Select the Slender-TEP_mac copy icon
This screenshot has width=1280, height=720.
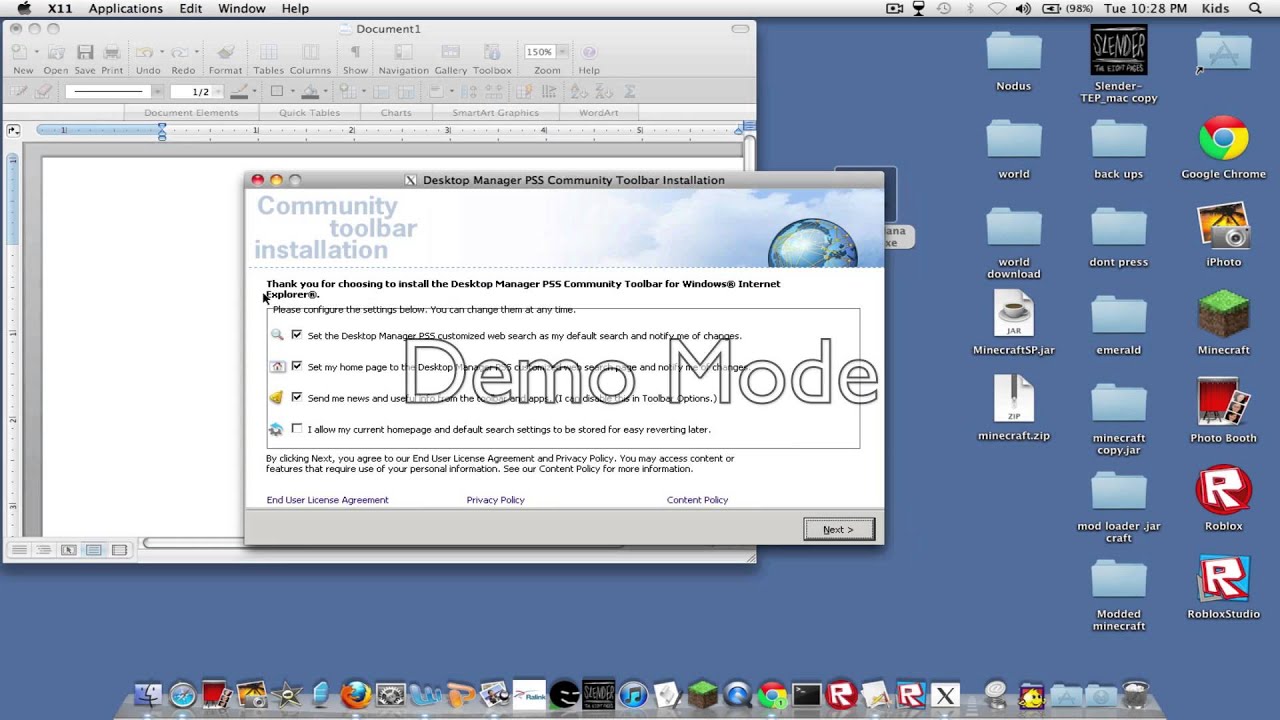point(1118,50)
